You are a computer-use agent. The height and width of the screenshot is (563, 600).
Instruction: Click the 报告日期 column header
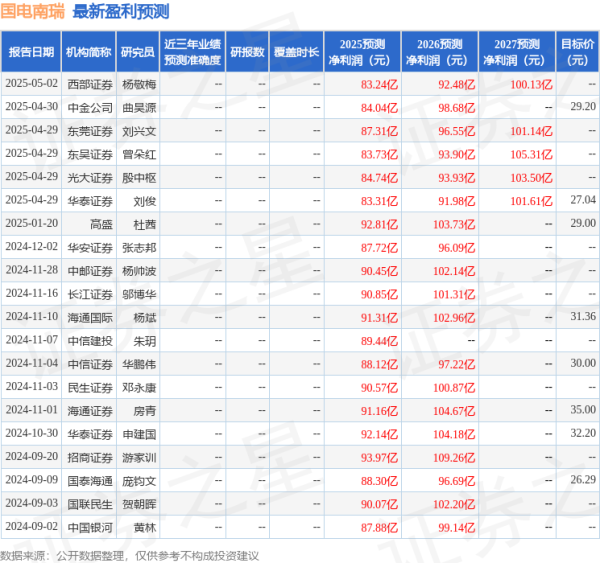[31, 52]
